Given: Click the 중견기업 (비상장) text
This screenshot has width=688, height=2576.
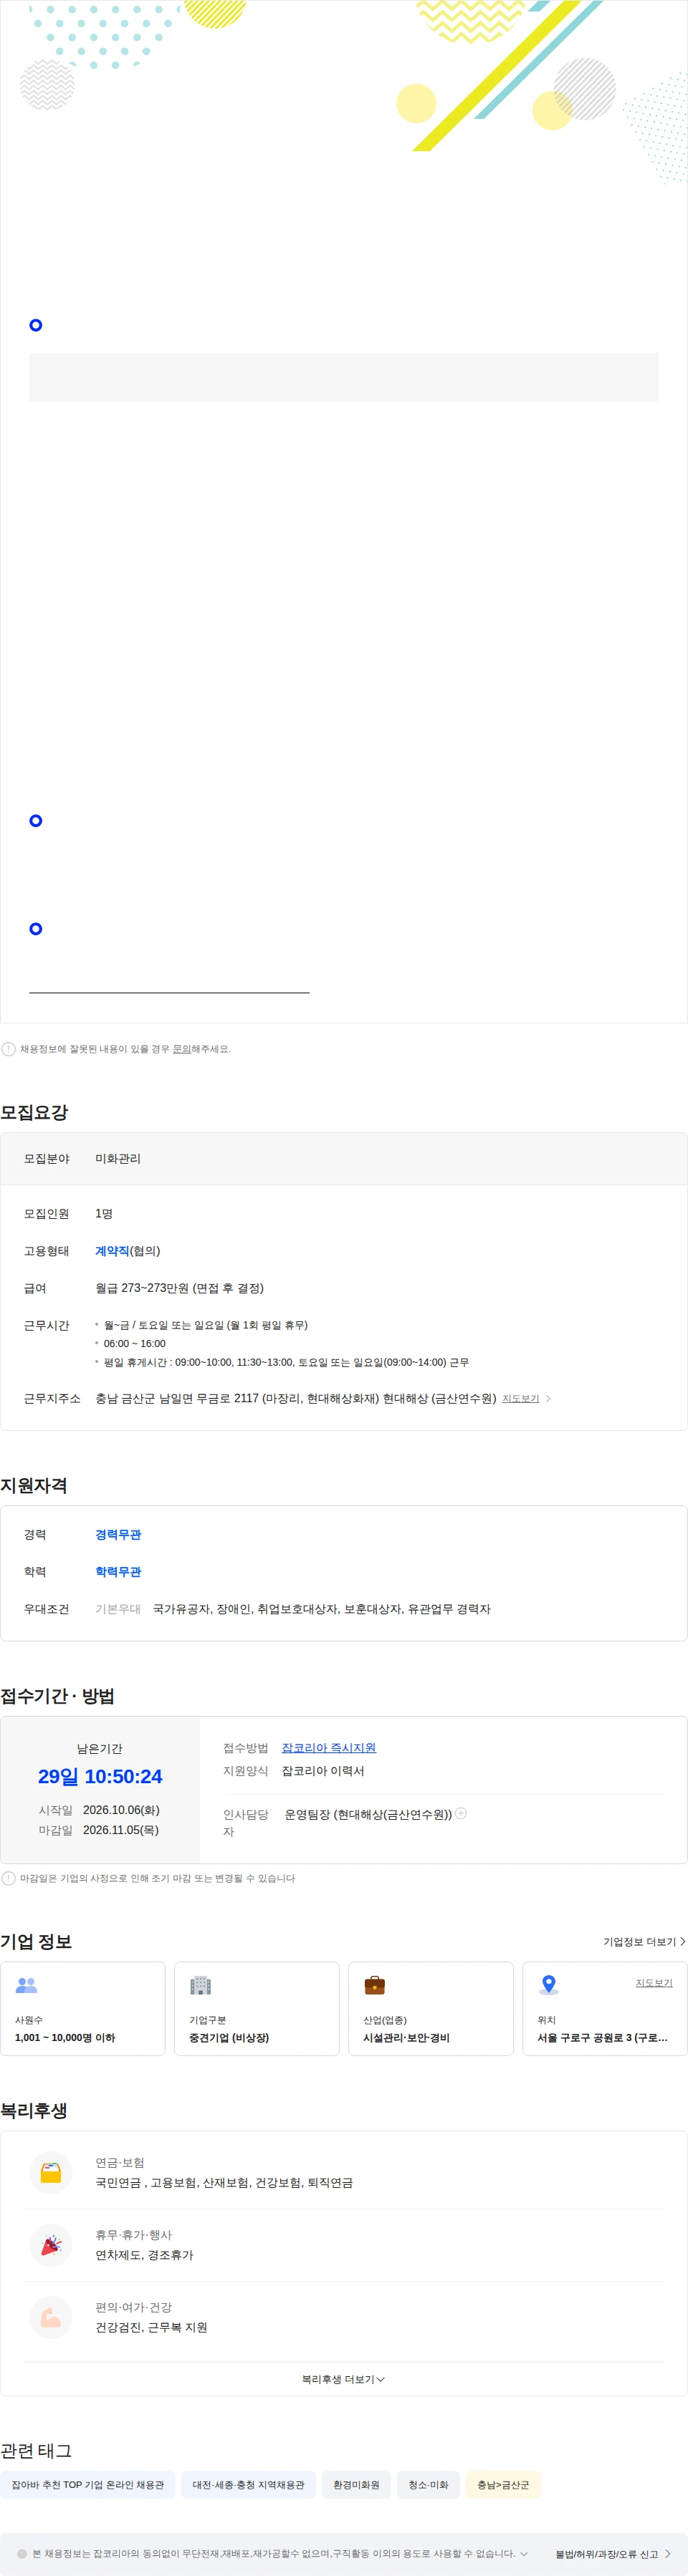Looking at the screenshot, I should coord(229,2037).
